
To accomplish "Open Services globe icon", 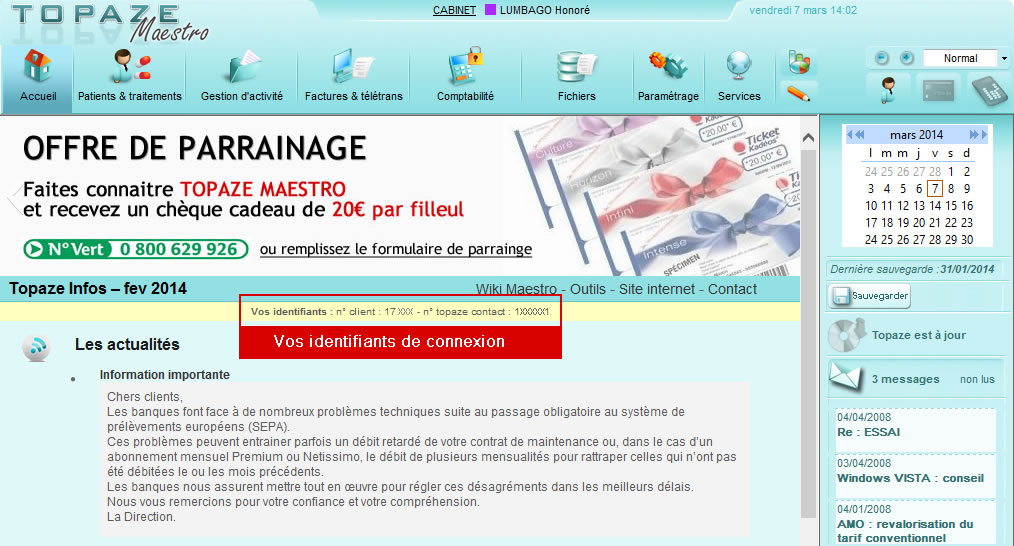I will coord(739,67).
